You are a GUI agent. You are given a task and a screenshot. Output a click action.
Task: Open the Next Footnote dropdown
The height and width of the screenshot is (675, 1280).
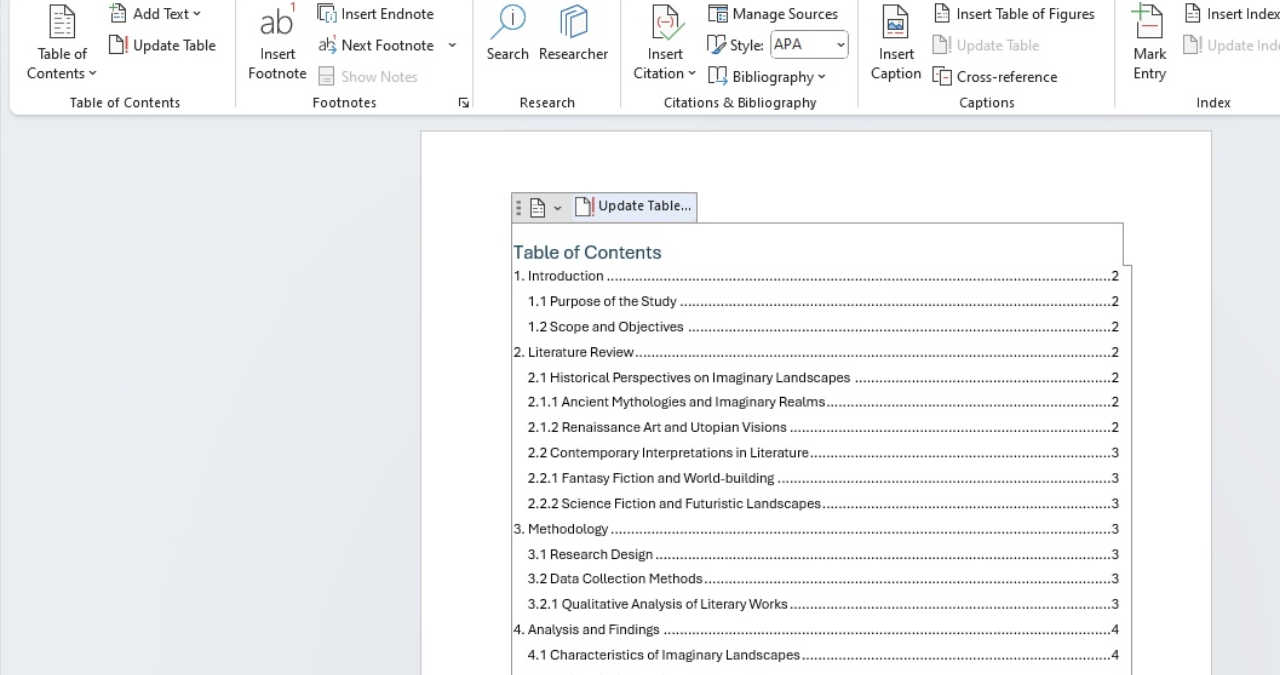[451, 45]
